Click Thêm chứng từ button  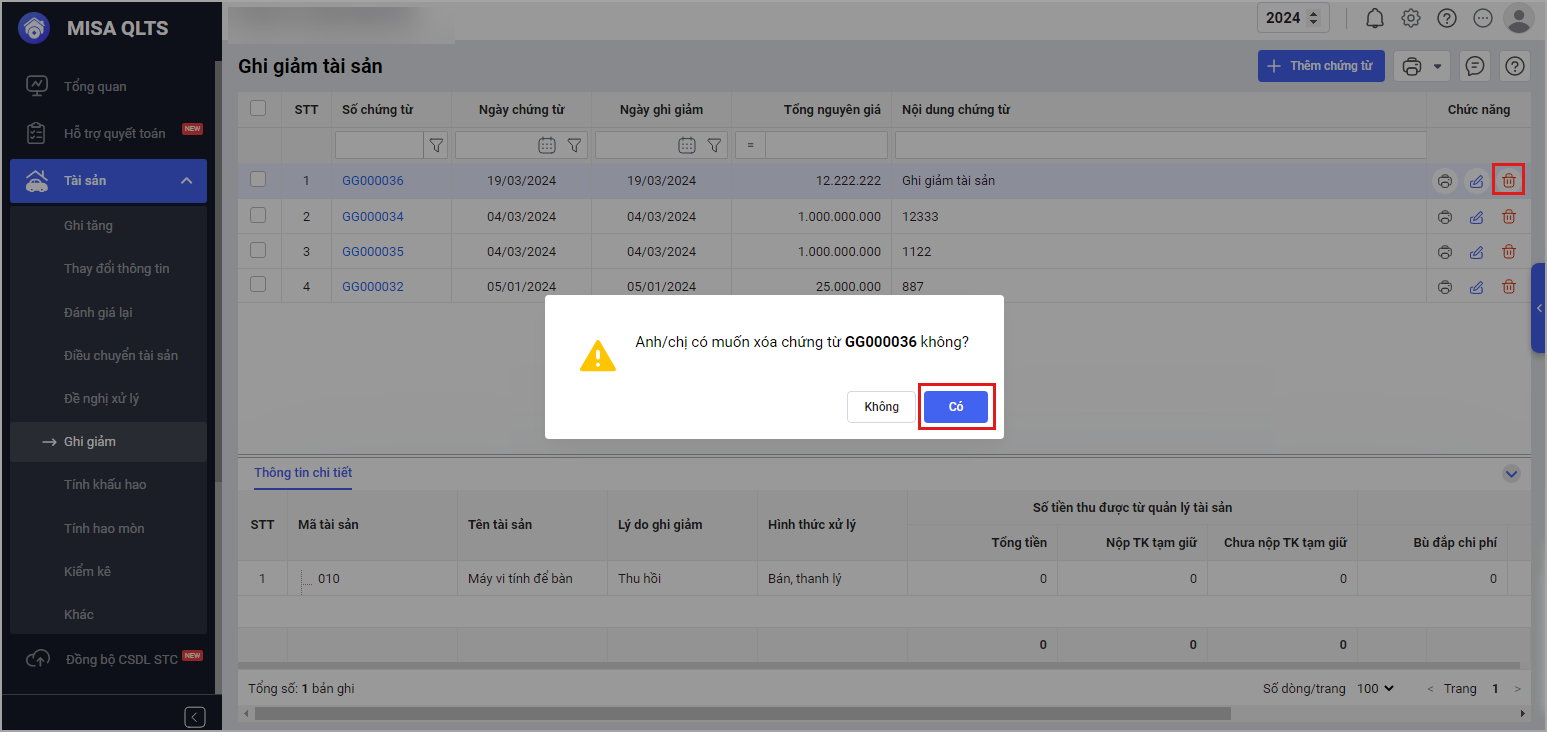pyautogui.click(x=1321, y=66)
